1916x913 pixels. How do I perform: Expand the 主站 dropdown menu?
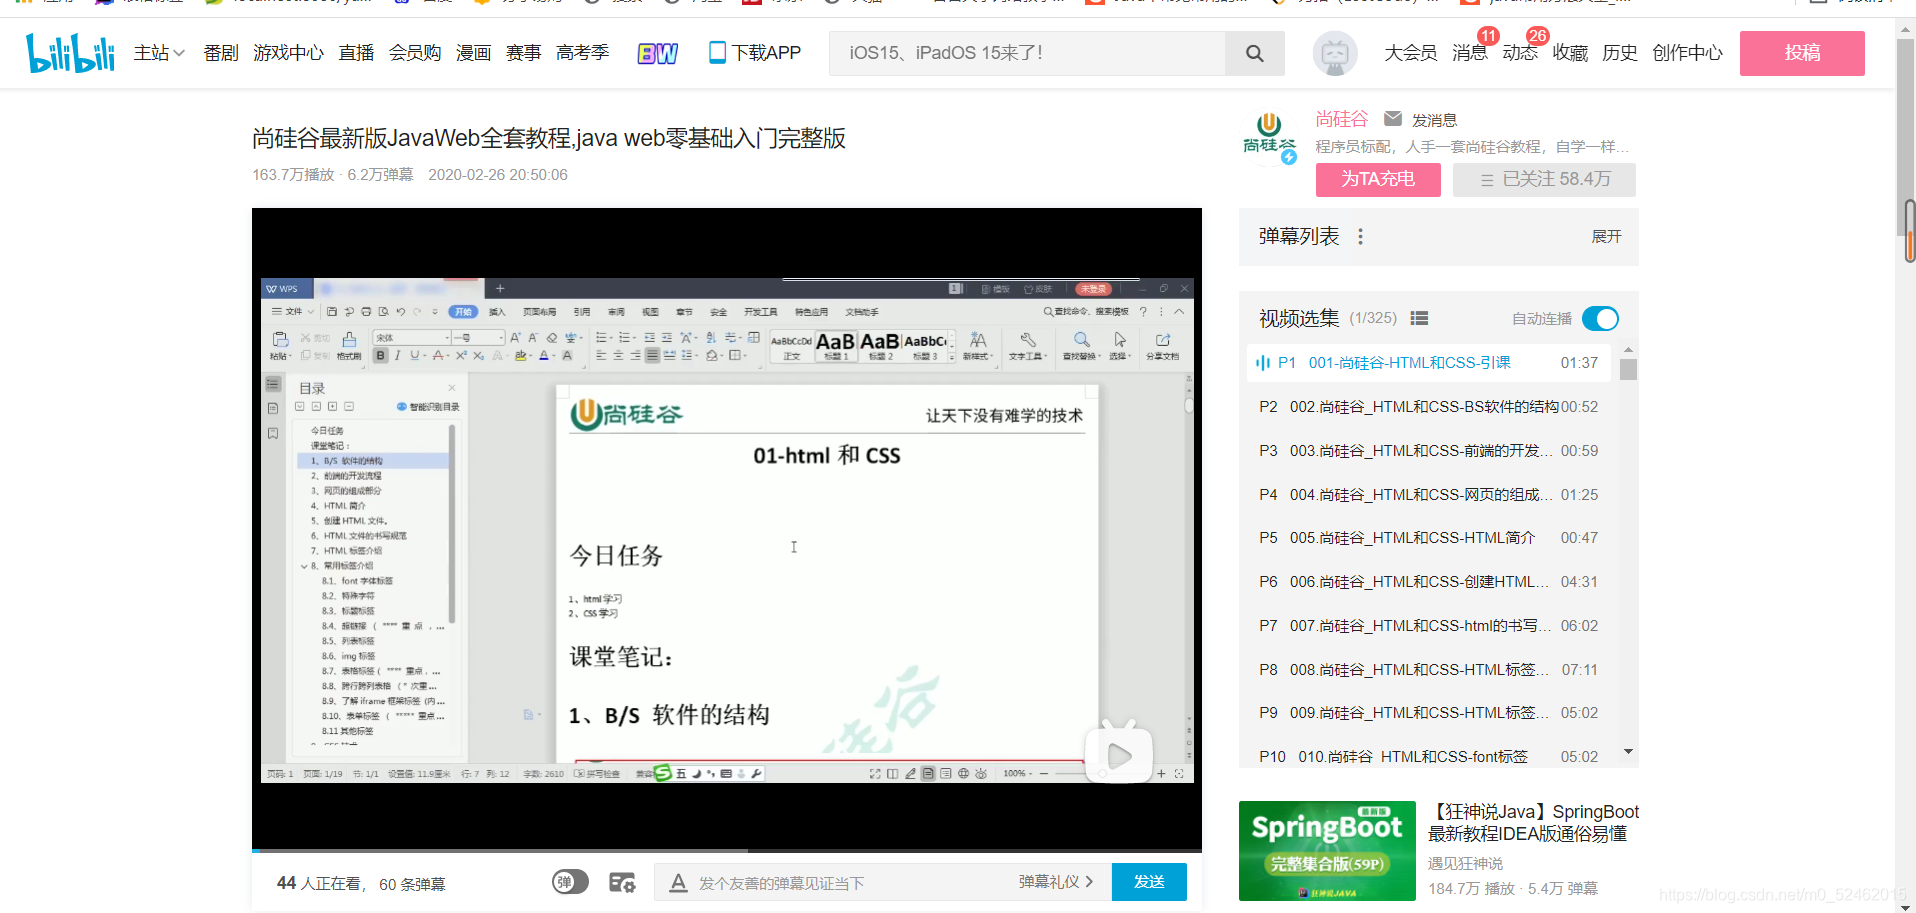click(159, 53)
